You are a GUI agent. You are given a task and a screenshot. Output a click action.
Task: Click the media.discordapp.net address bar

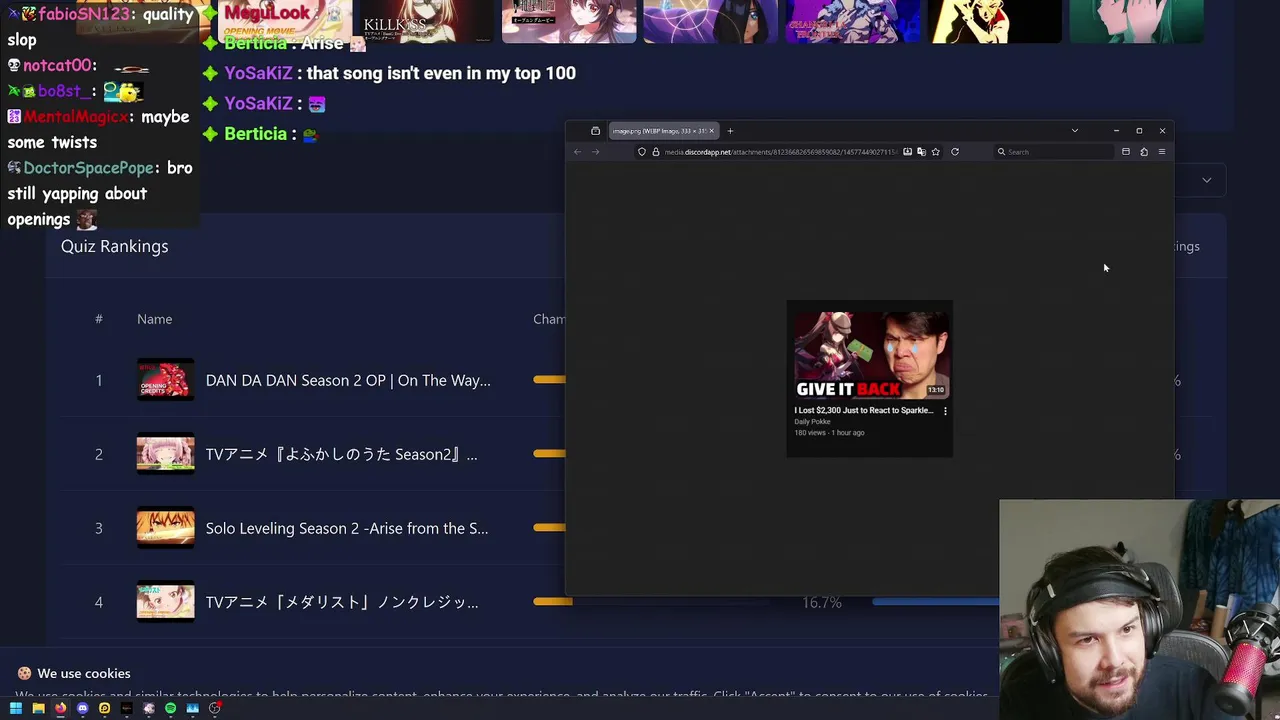780,152
